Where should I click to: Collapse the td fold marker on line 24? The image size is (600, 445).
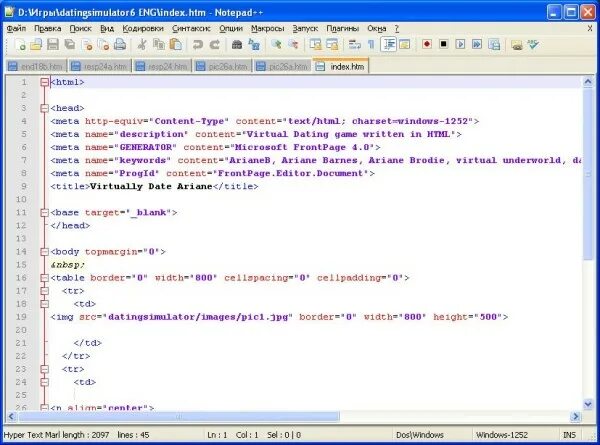coord(44,382)
